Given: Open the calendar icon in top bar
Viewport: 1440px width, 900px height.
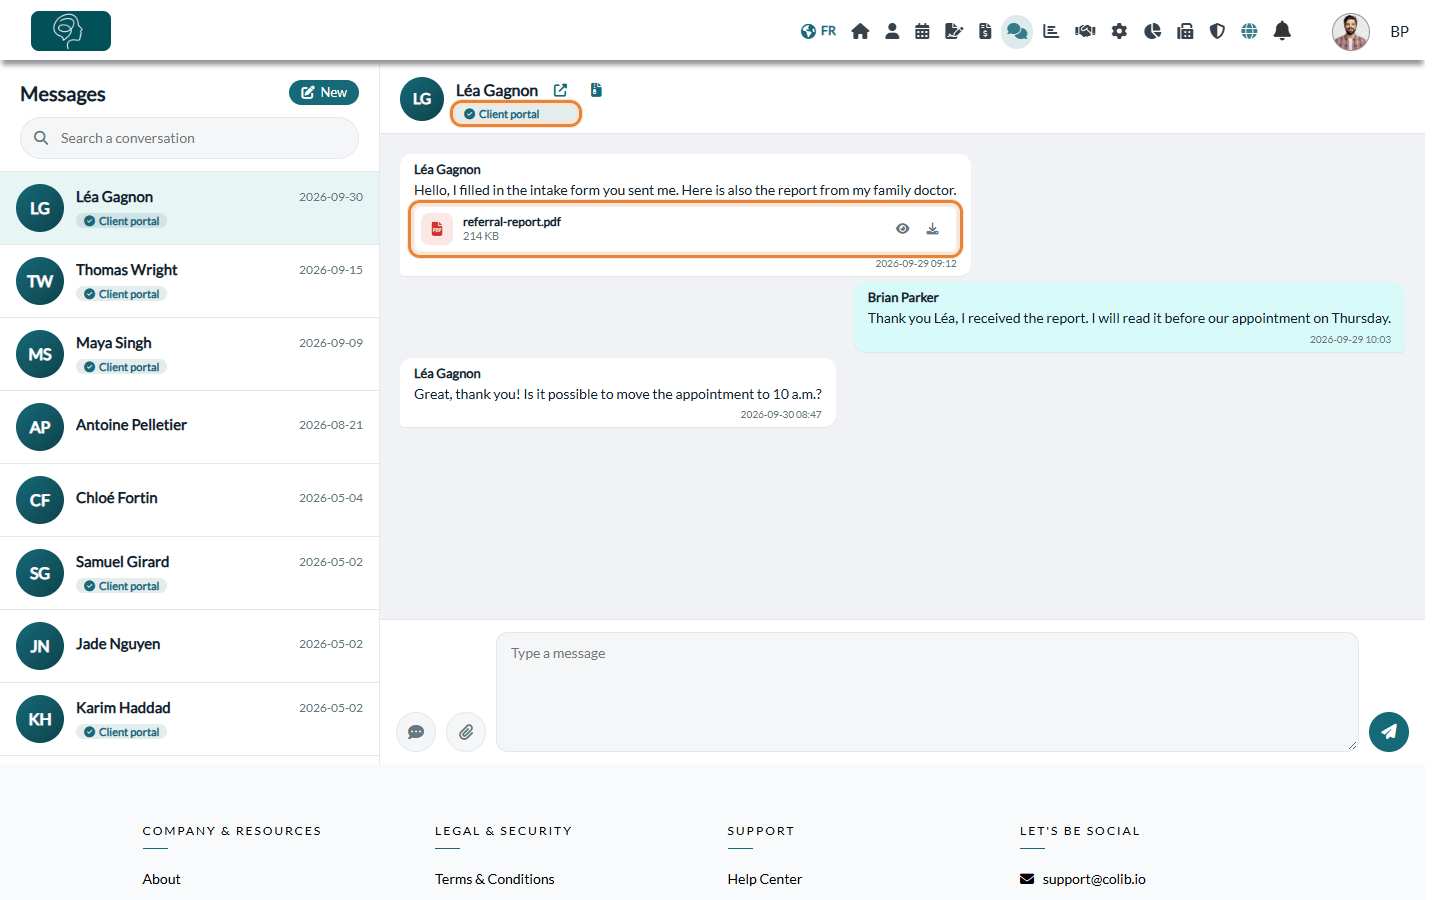Looking at the screenshot, I should pos(922,31).
